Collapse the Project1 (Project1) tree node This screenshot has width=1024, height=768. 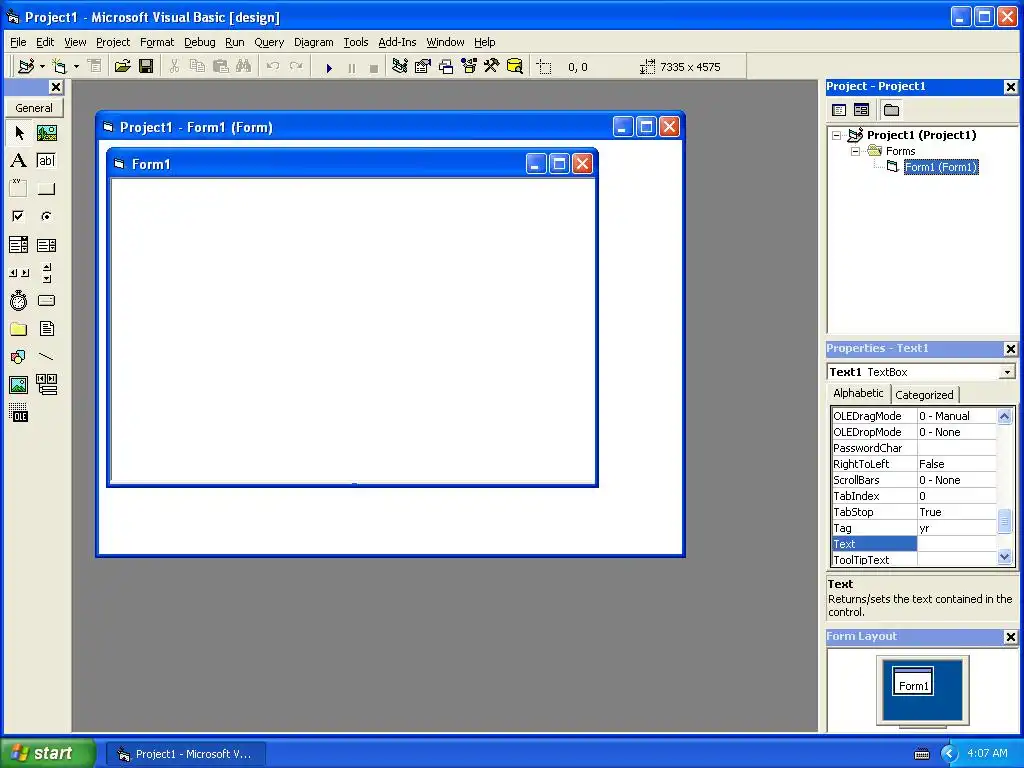(x=837, y=135)
